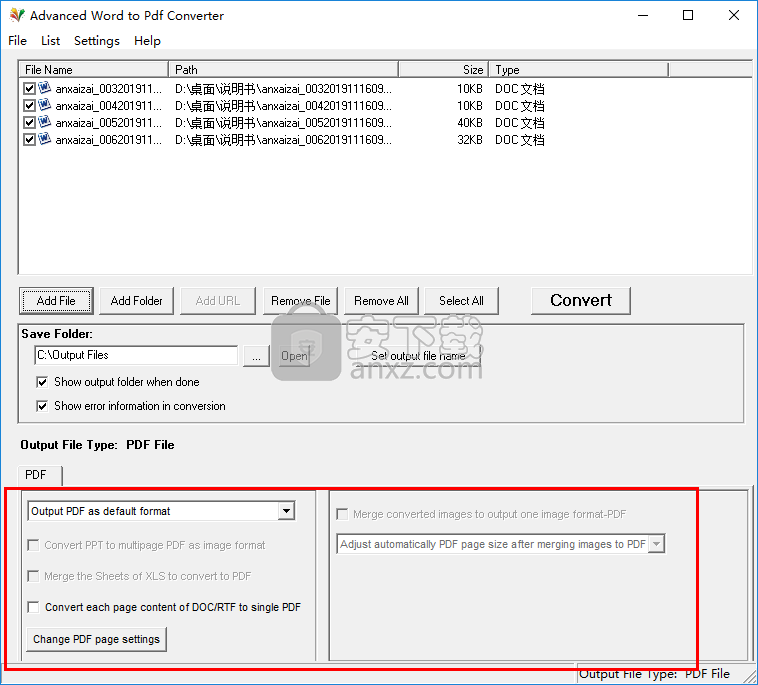Click the Word icon of anxaizai_003201911 row
The width and height of the screenshot is (758, 685).
[44, 88]
